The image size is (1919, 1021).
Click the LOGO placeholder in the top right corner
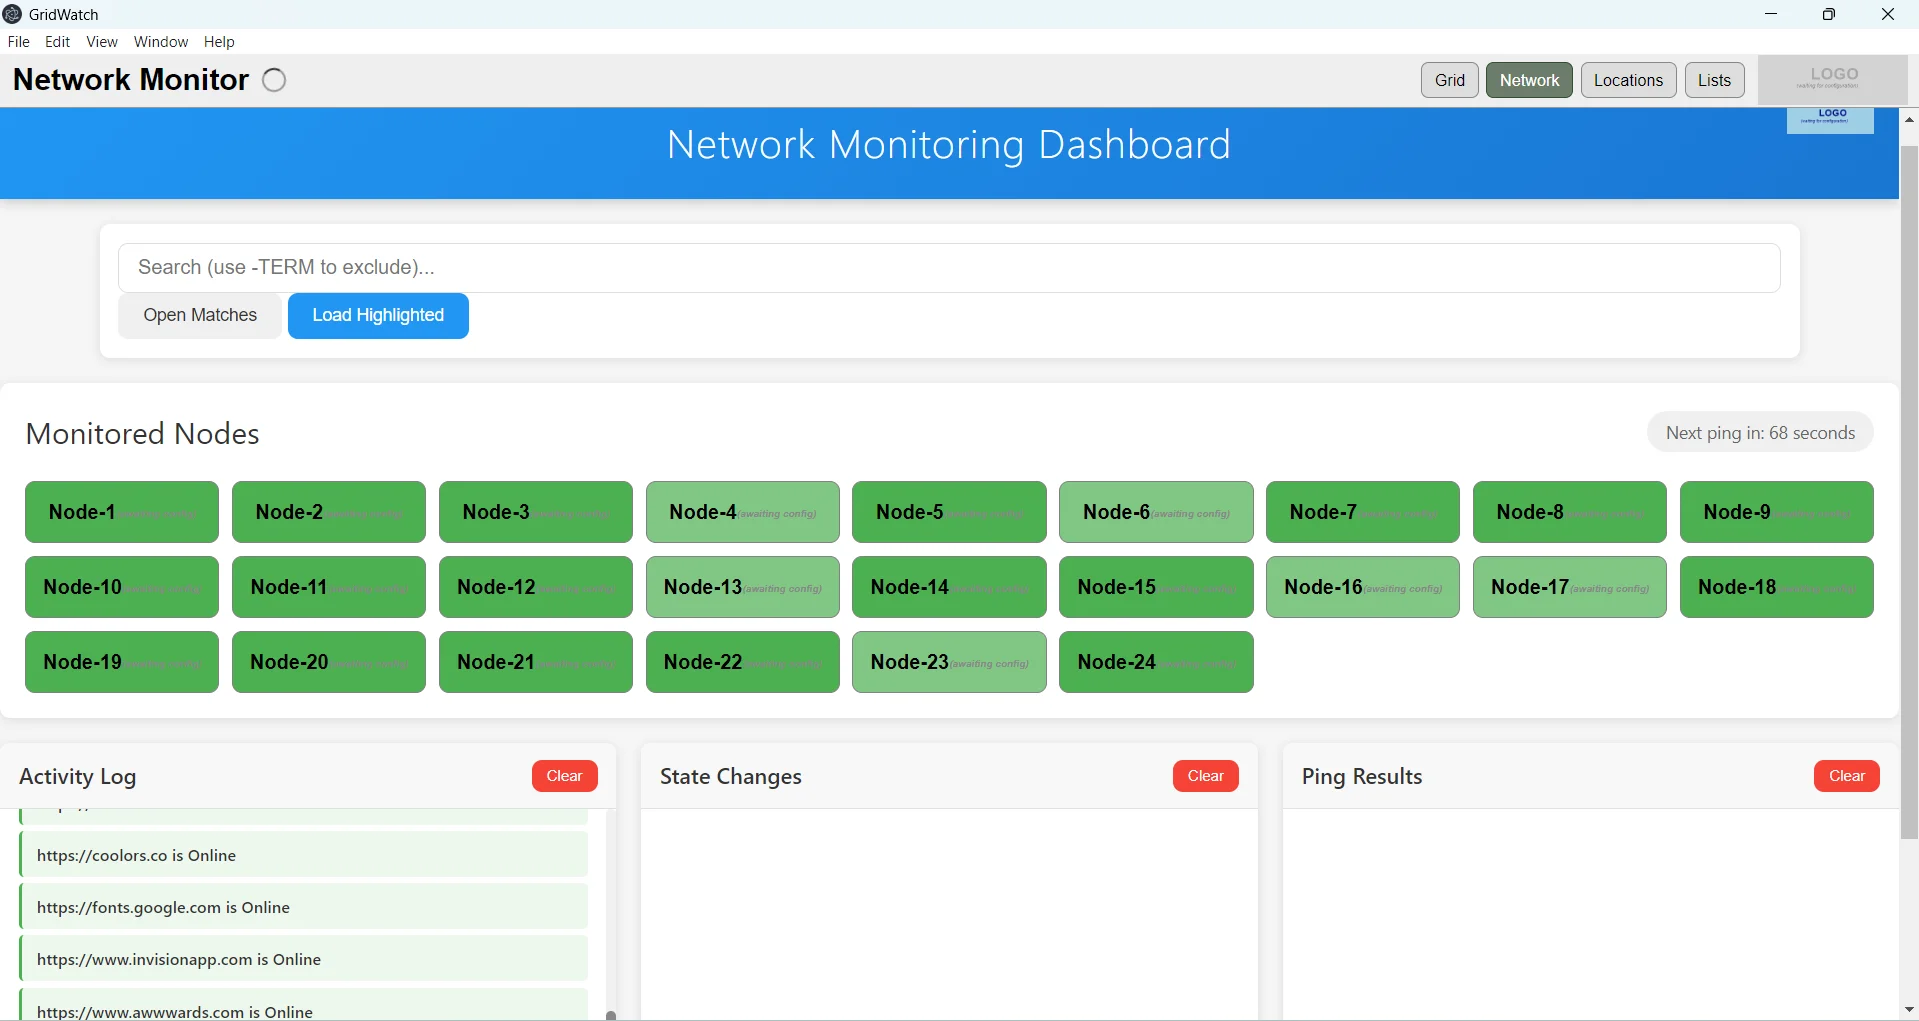tap(1833, 79)
